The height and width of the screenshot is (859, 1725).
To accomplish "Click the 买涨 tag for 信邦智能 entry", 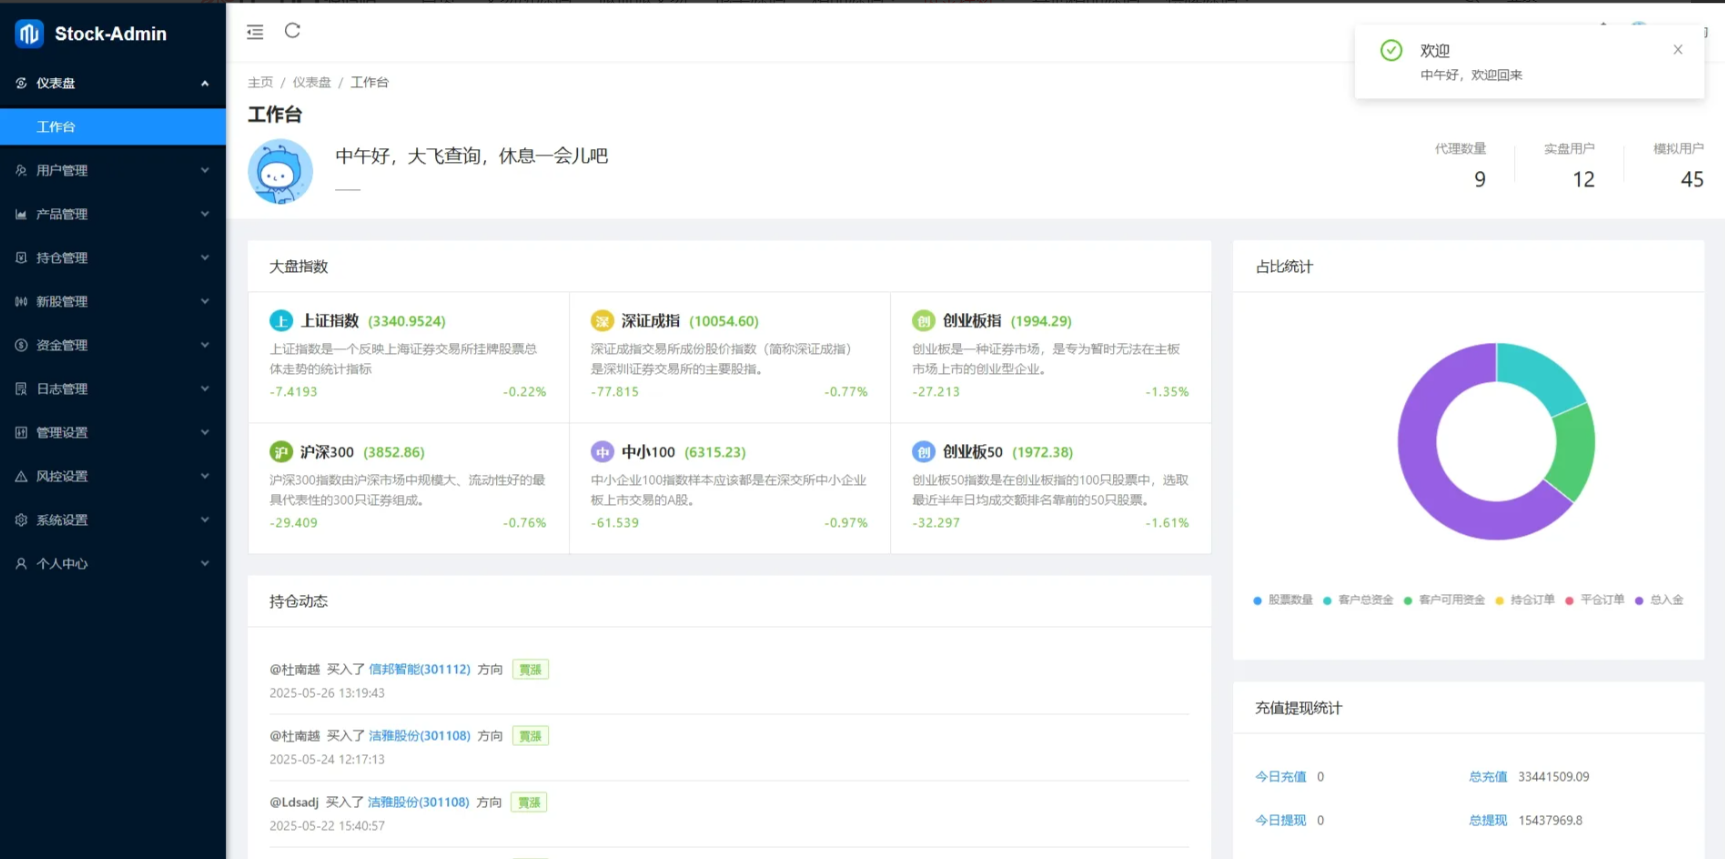I will (530, 669).
